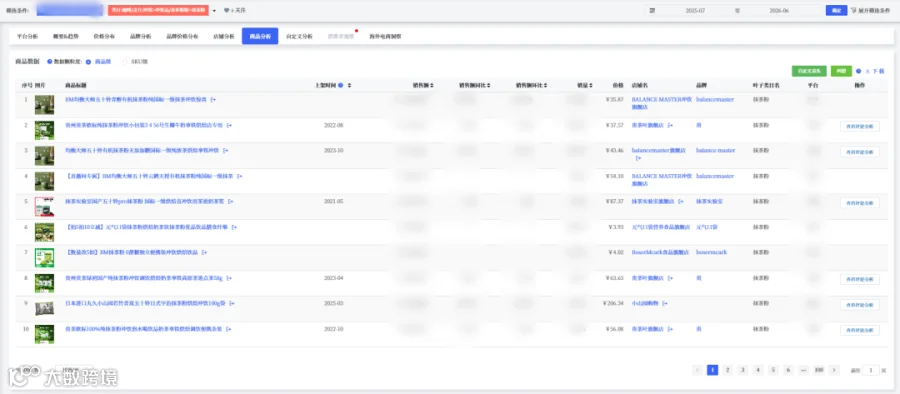This screenshot has width=900, height=394.
Task: Open store link in the ¥3.93 row
Action: point(661,227)
